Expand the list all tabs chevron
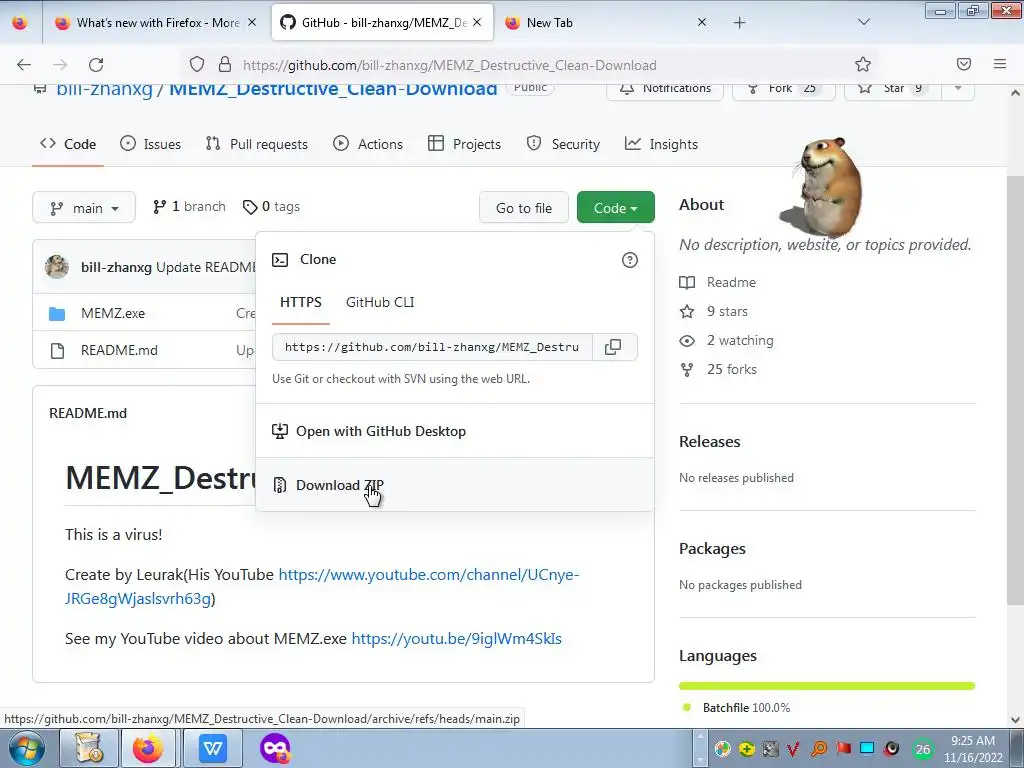1024x768 pixels. click(863, 22)
